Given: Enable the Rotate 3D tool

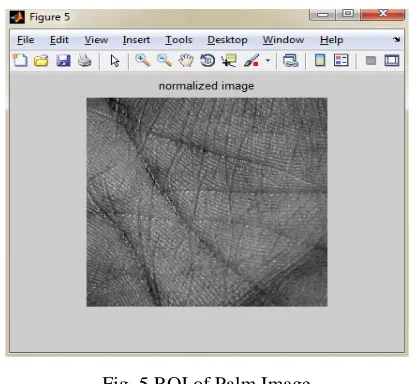Looking at the screenshot, I should [207, 61].
